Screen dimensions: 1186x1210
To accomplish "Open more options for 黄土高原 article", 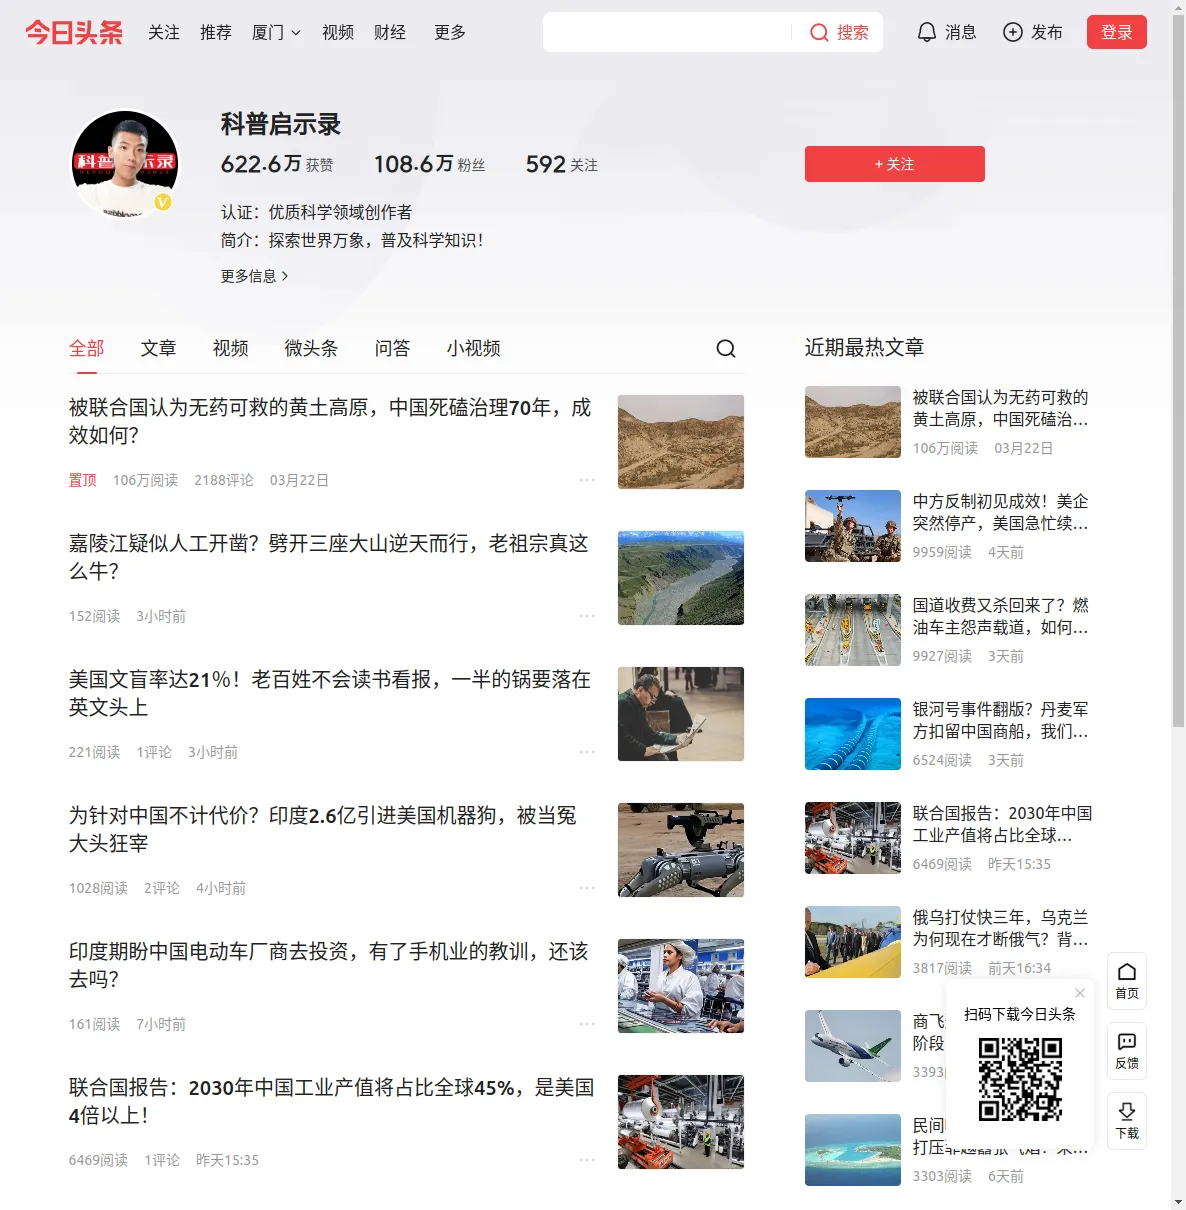I will coord(587,480).
